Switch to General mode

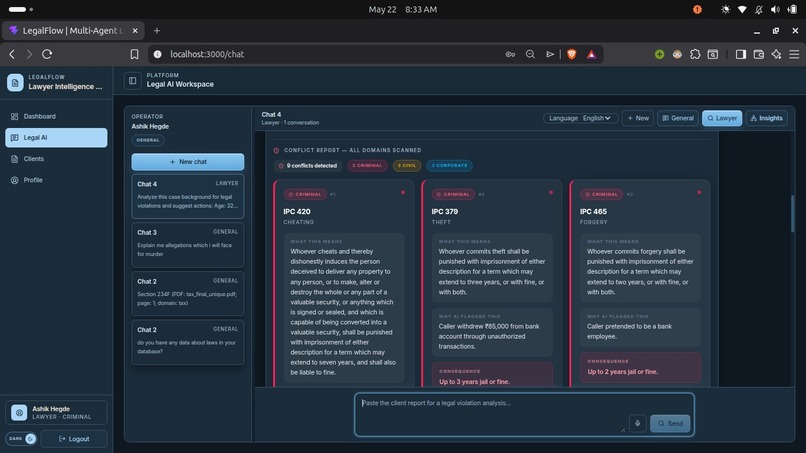pyautogui.click(x=678, y=118)
